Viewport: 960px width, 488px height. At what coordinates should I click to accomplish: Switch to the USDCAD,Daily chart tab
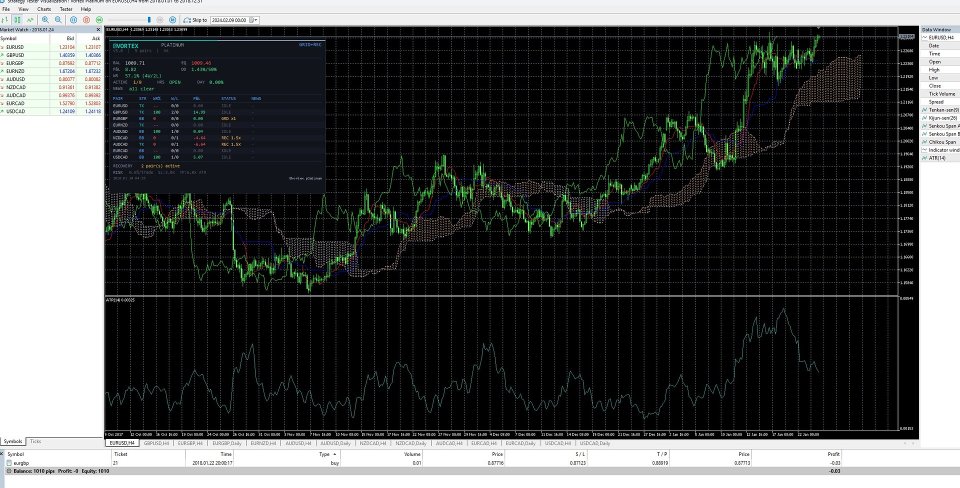coord(594,443)
